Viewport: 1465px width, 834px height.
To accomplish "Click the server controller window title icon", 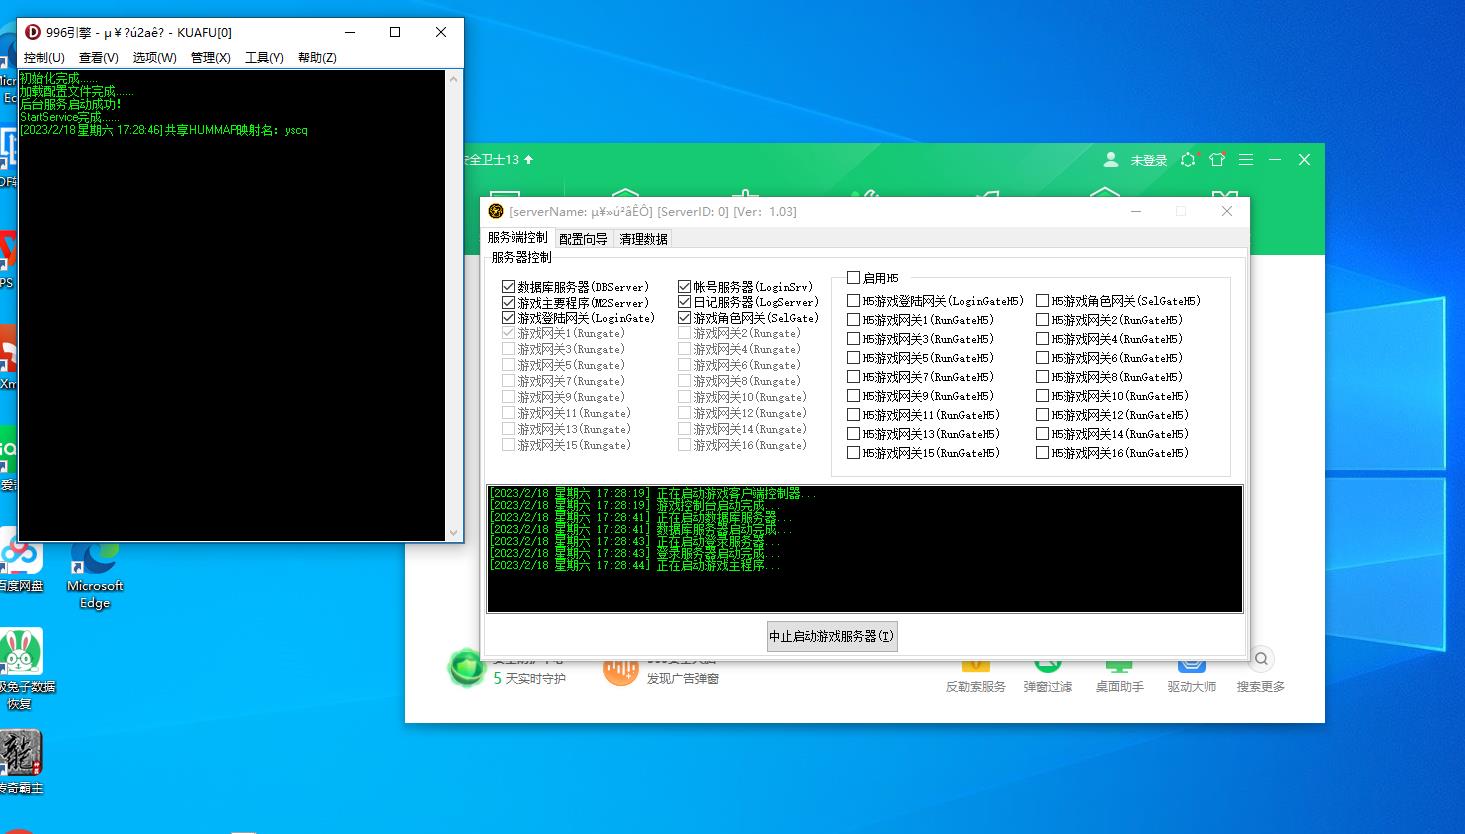I will click(496, 211).
